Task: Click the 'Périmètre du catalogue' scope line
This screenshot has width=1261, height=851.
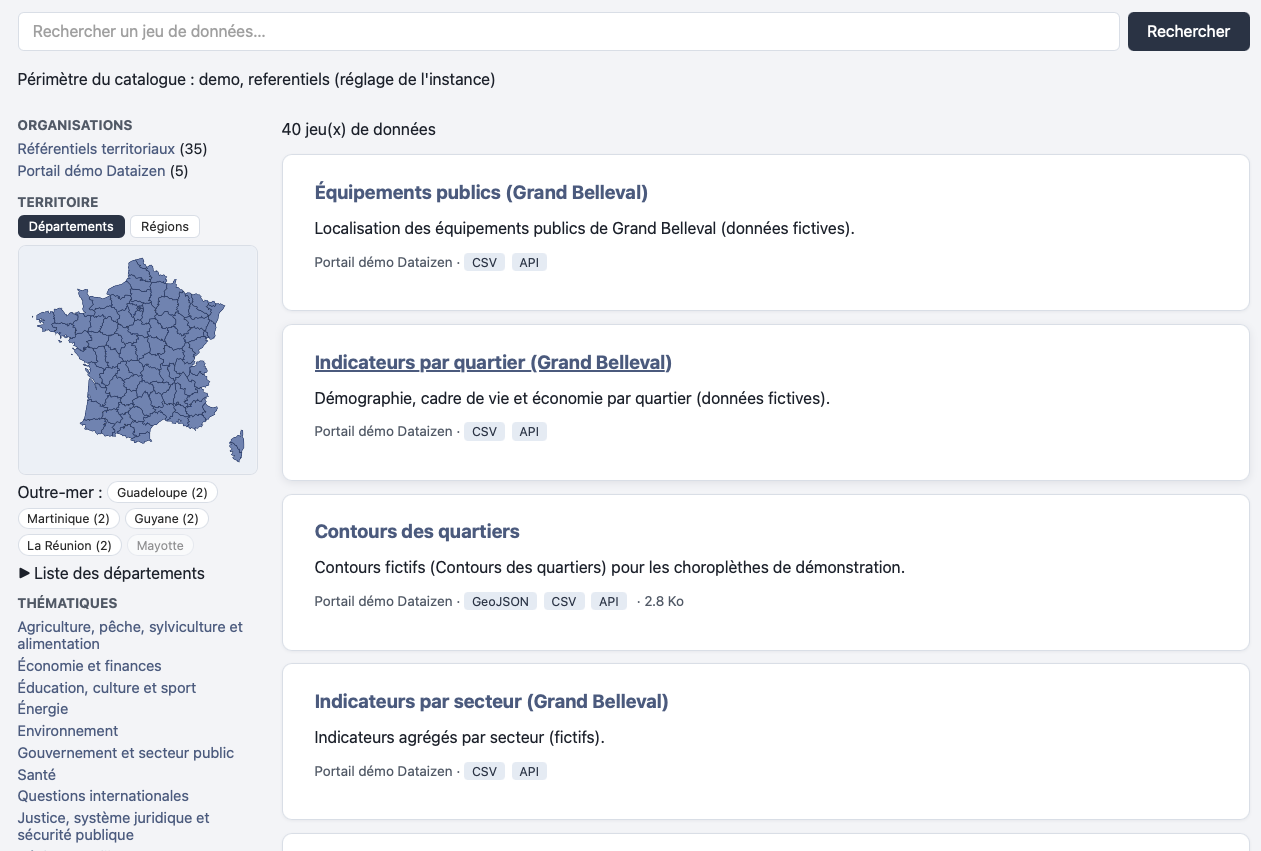Action: point(257,79)
